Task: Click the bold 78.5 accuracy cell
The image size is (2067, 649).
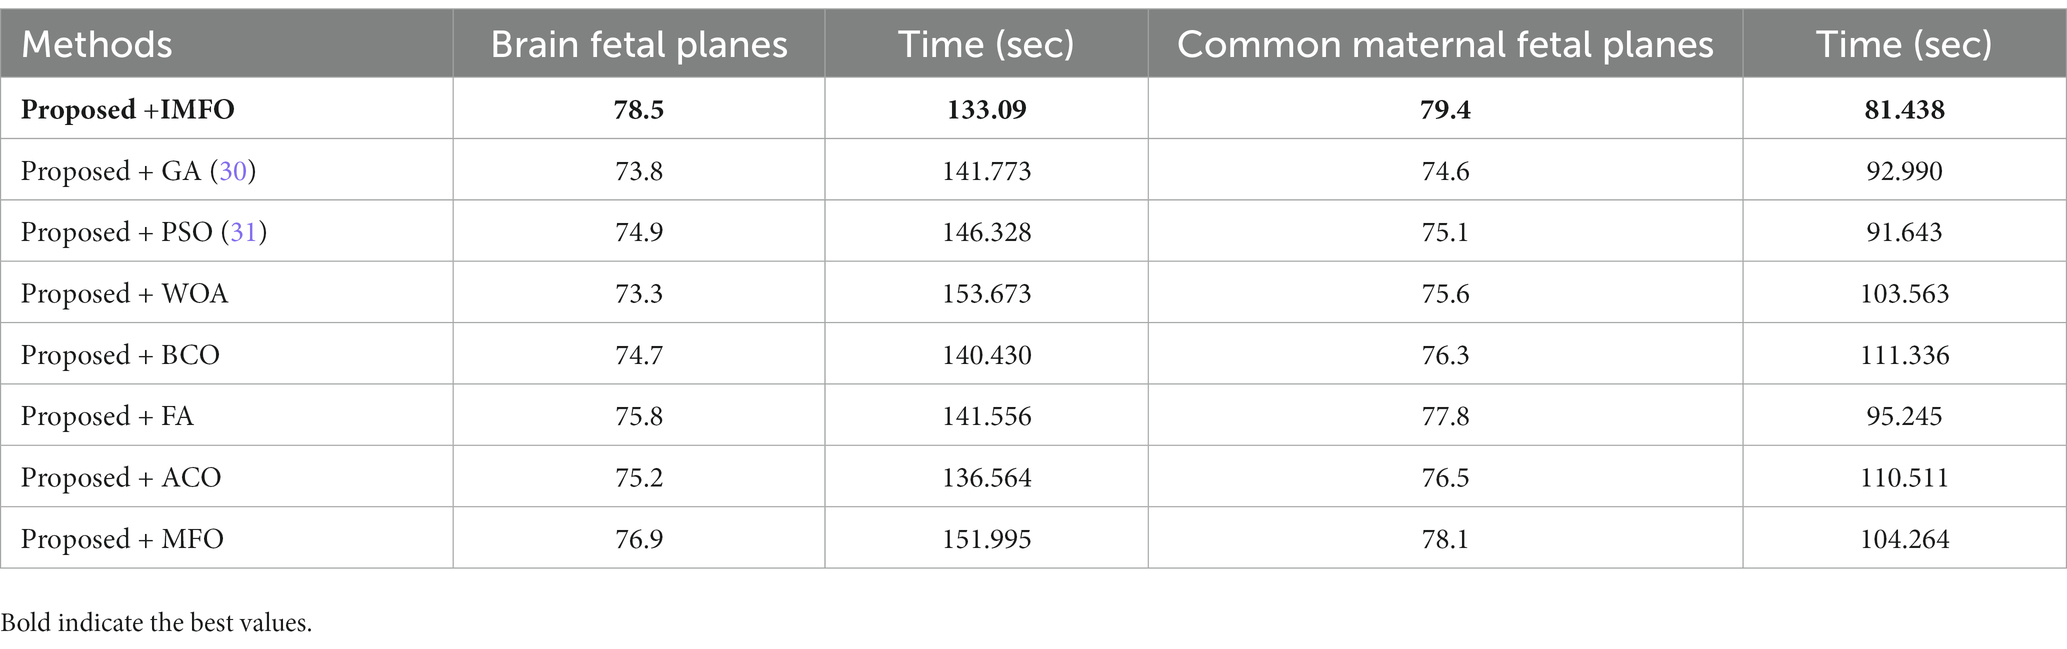Action: point(639,109)
